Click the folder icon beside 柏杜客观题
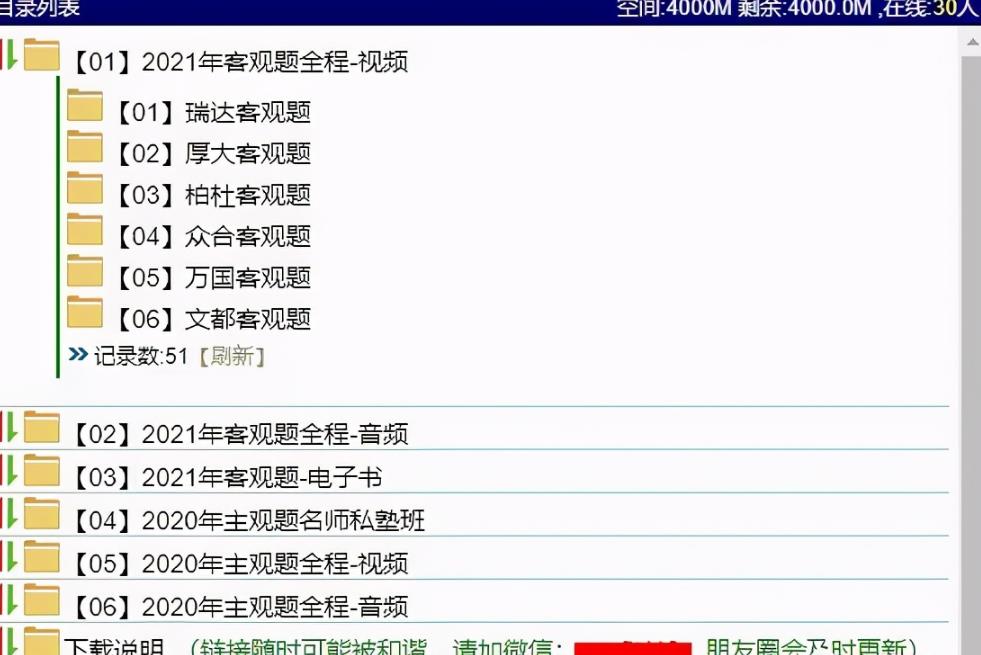The image size is (981, 655). tap(85, 188)
